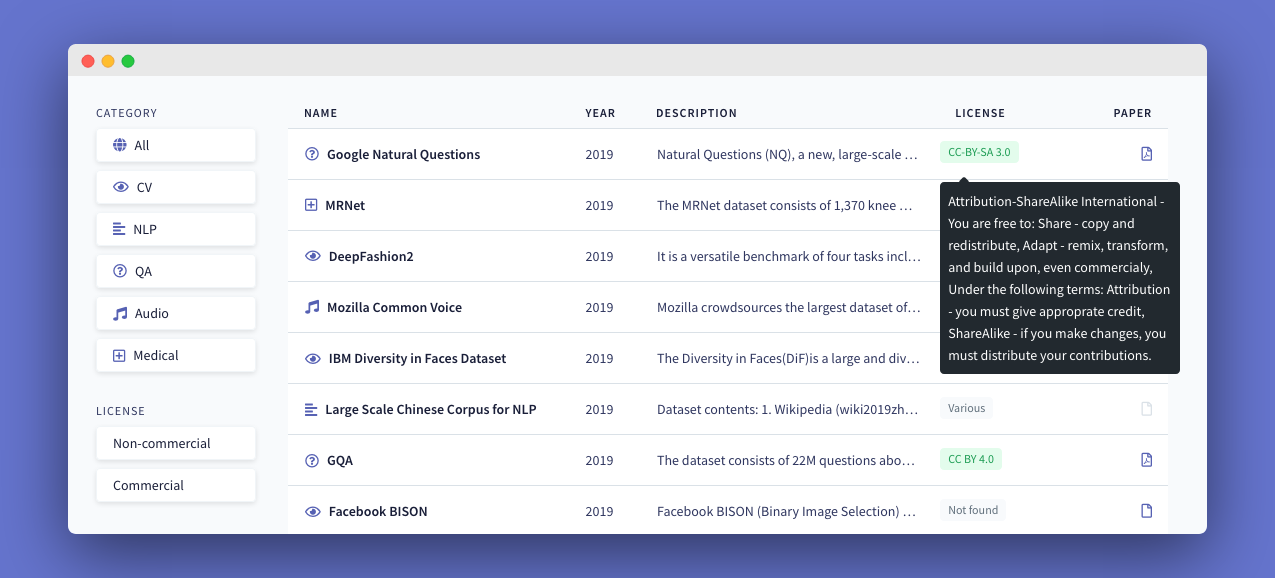
Task: Select the NLP category filter
Action: click(176, 229)
